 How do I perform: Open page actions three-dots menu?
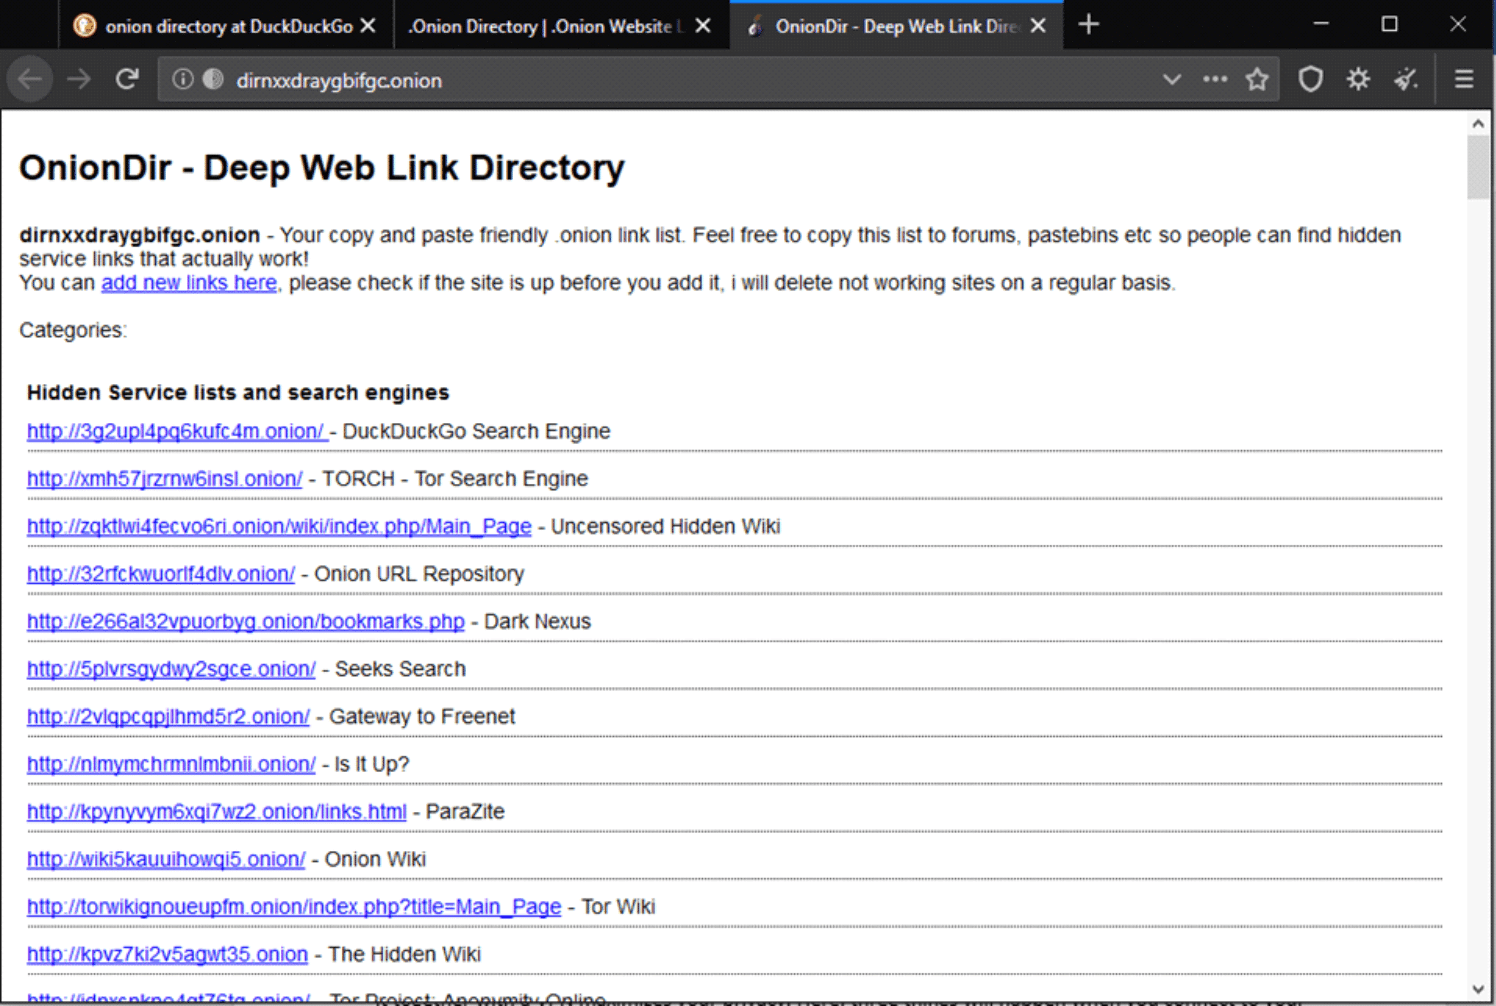[1215, 79]
